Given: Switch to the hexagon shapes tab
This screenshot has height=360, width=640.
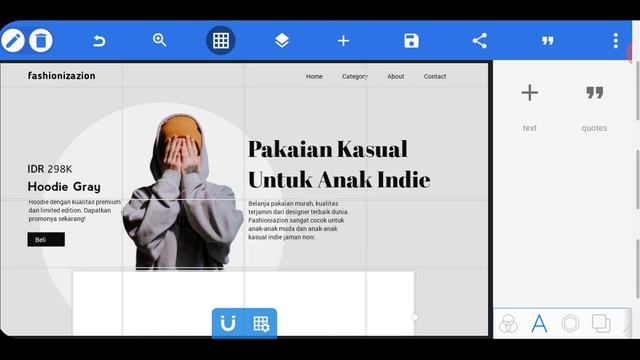Looking at the screenshot, I should click(570, 324).
